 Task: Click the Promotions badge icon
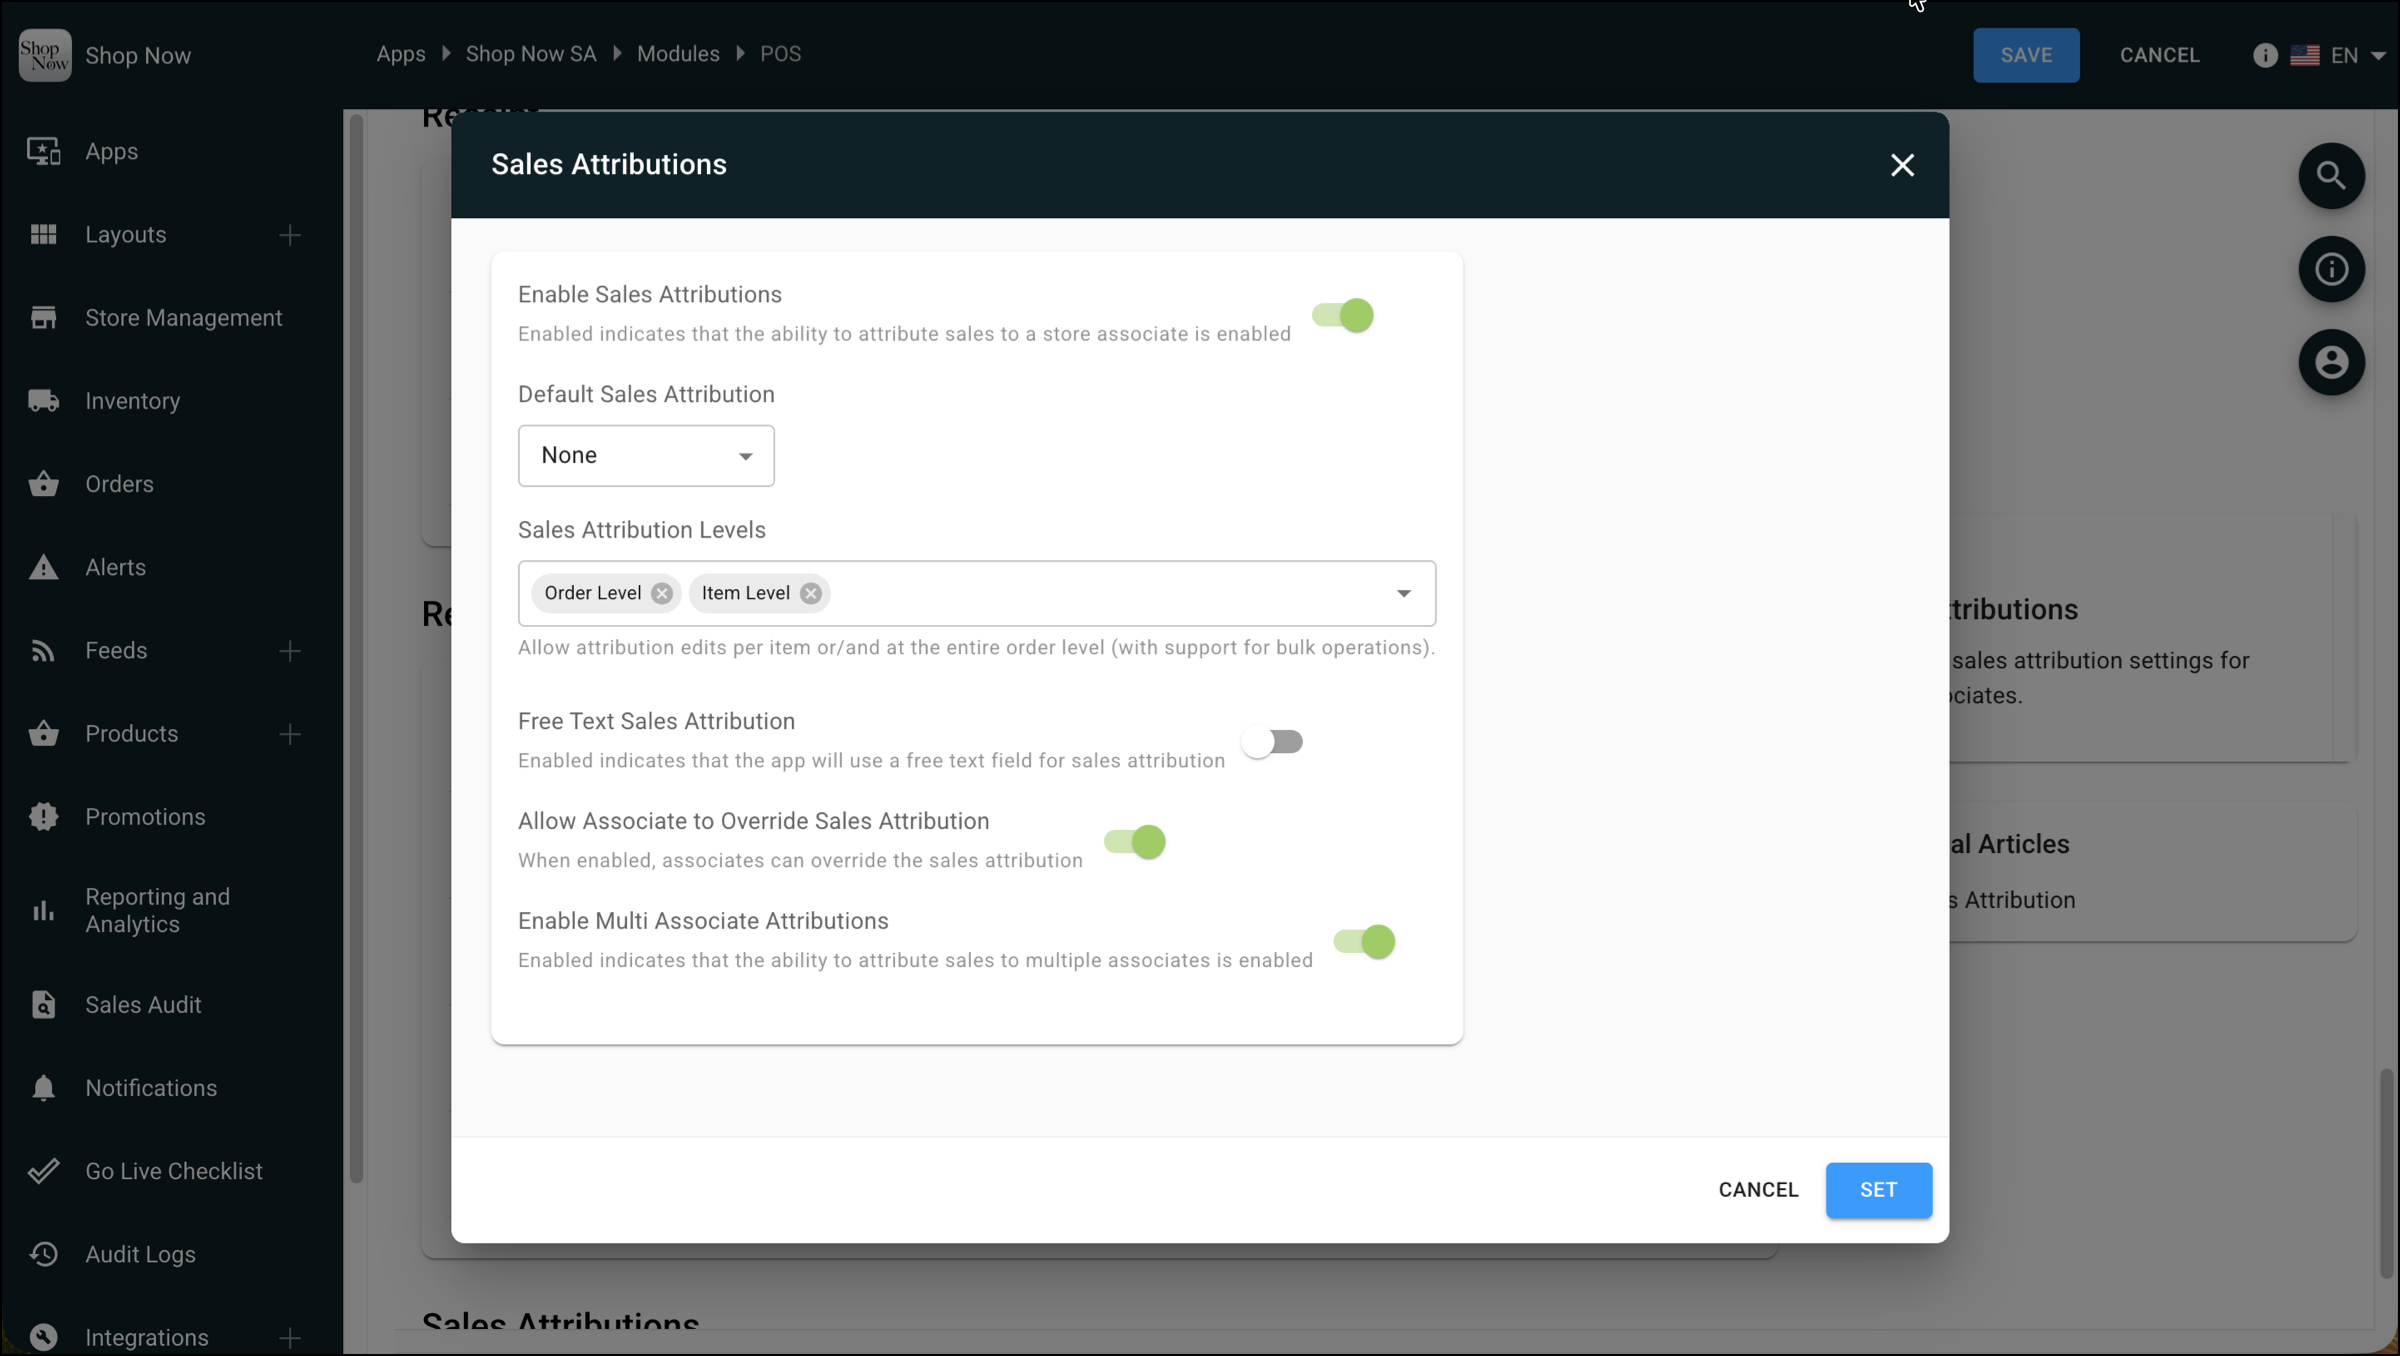(x=43, y=817)
